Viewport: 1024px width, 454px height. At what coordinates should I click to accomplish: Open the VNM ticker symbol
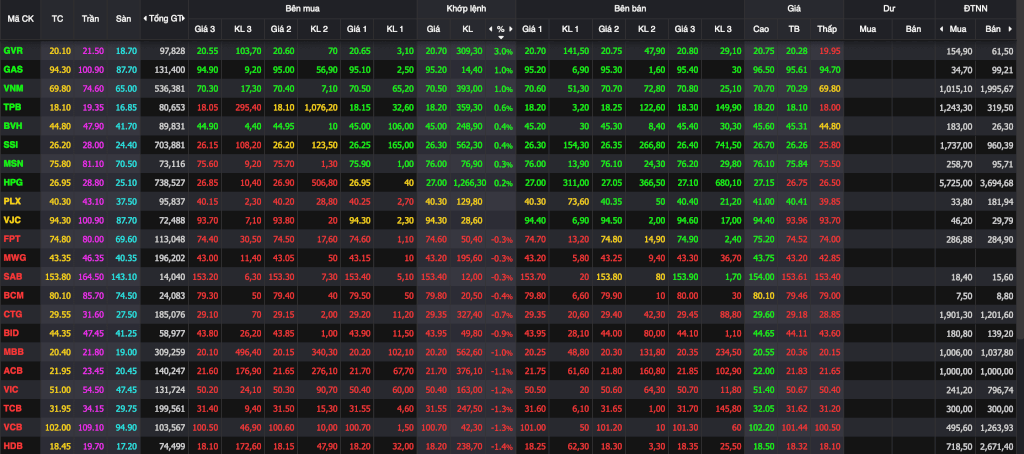point(13,88)
